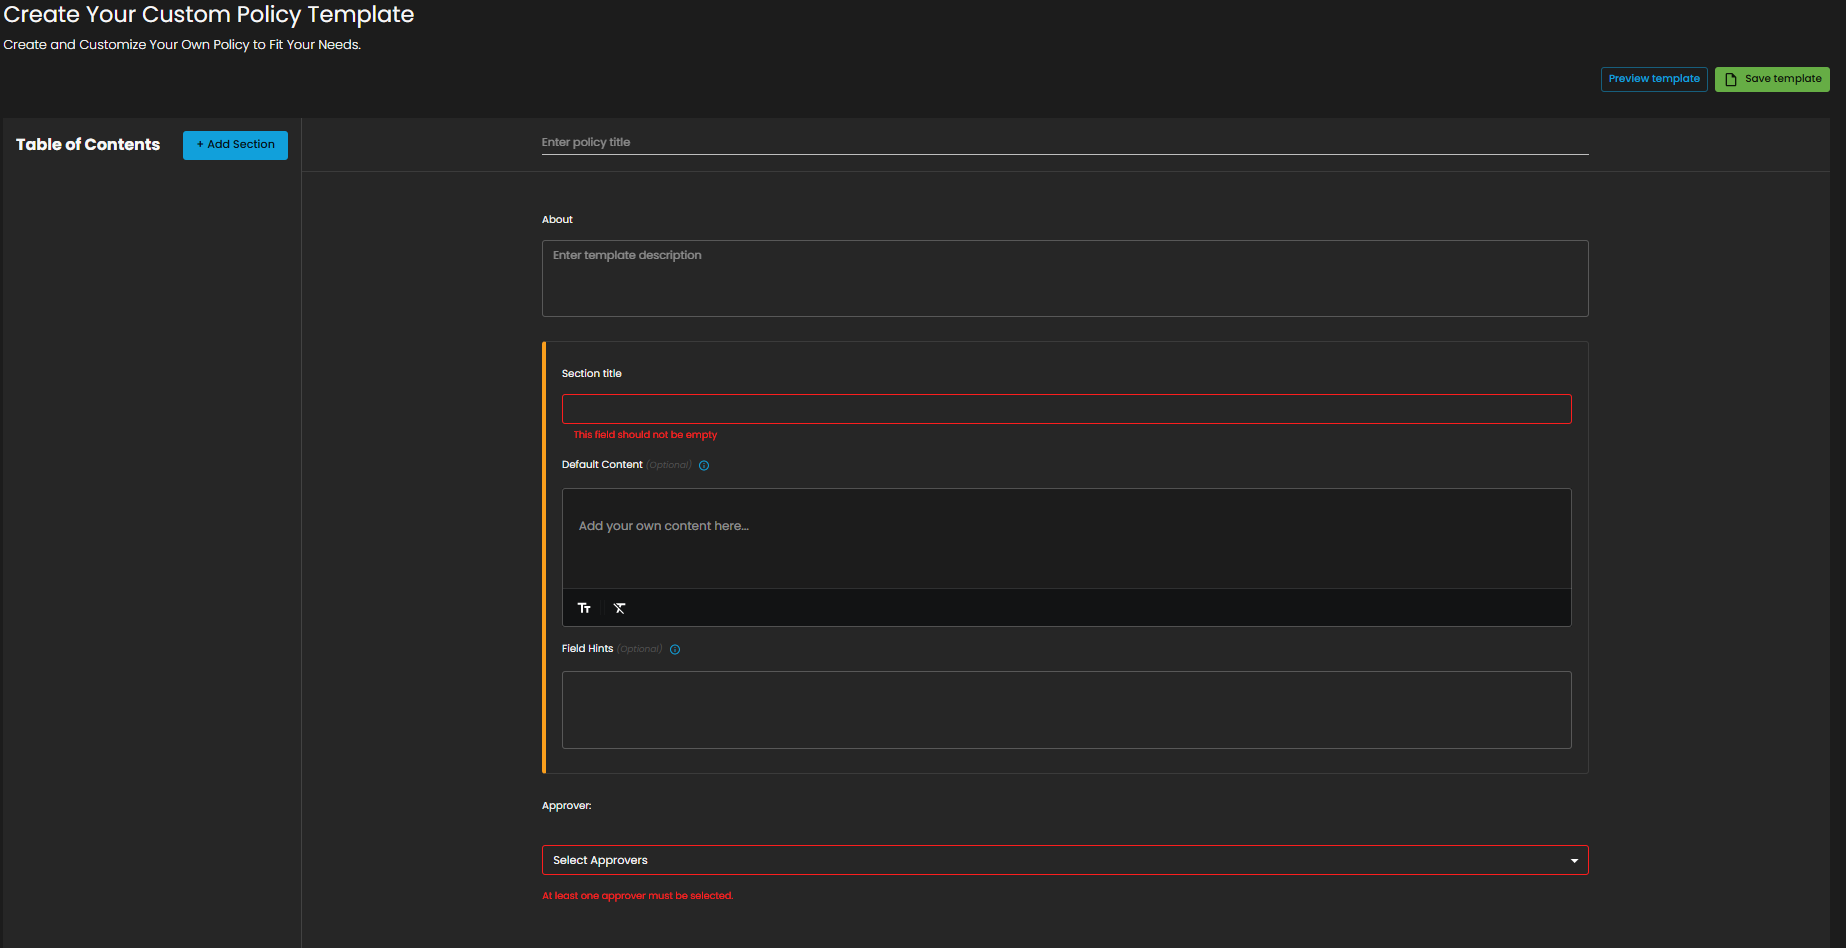The image size is (1846, 948).
Task: Click the Create Your Custom Policy Template heading
Action: pyautogui.click(x=208, y=15)
